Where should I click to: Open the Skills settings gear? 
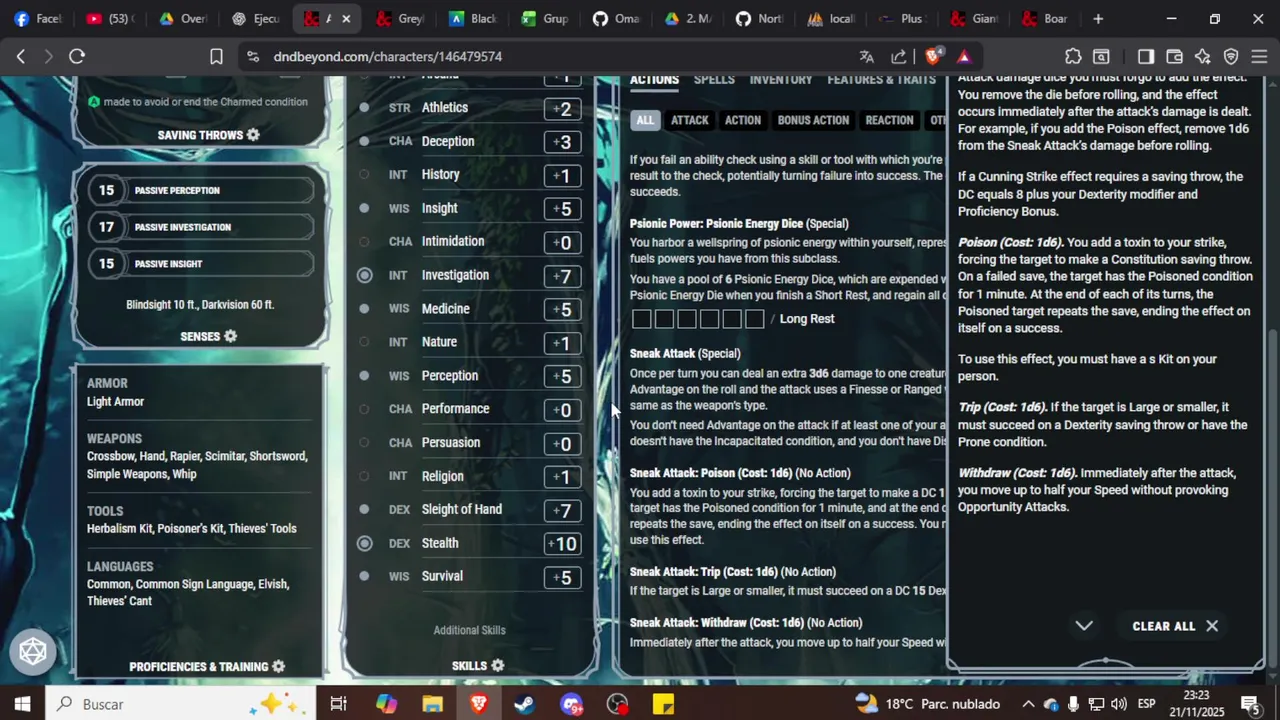(497, 665)
